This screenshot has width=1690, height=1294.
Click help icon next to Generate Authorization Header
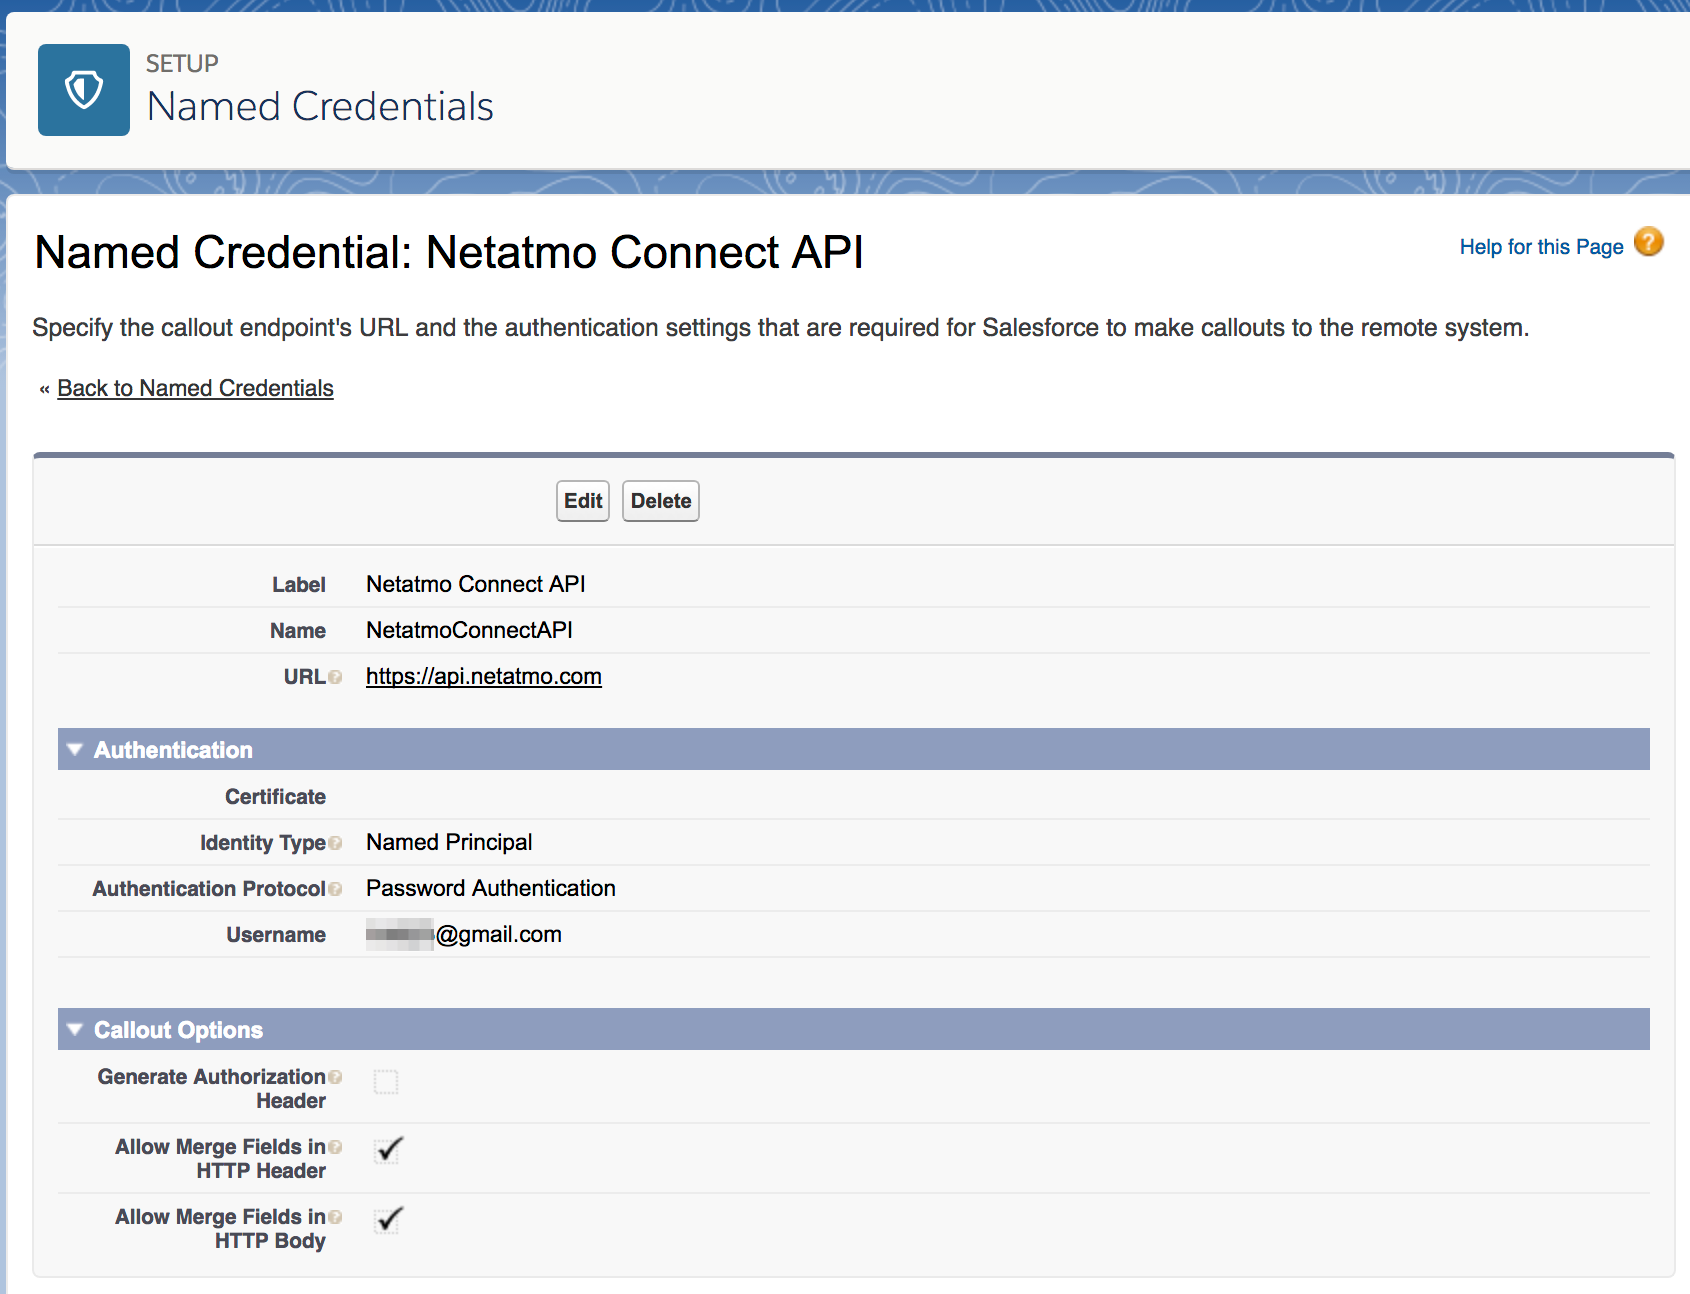click(x=336, y=1077)
